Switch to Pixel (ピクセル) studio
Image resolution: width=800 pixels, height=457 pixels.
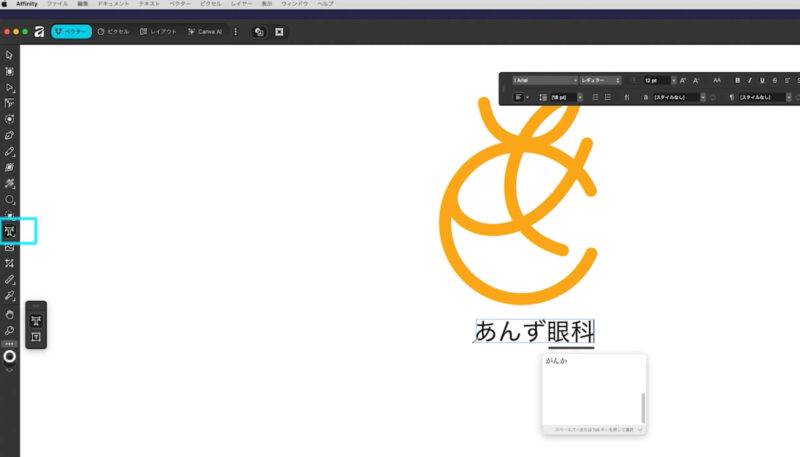coord(113,32)
